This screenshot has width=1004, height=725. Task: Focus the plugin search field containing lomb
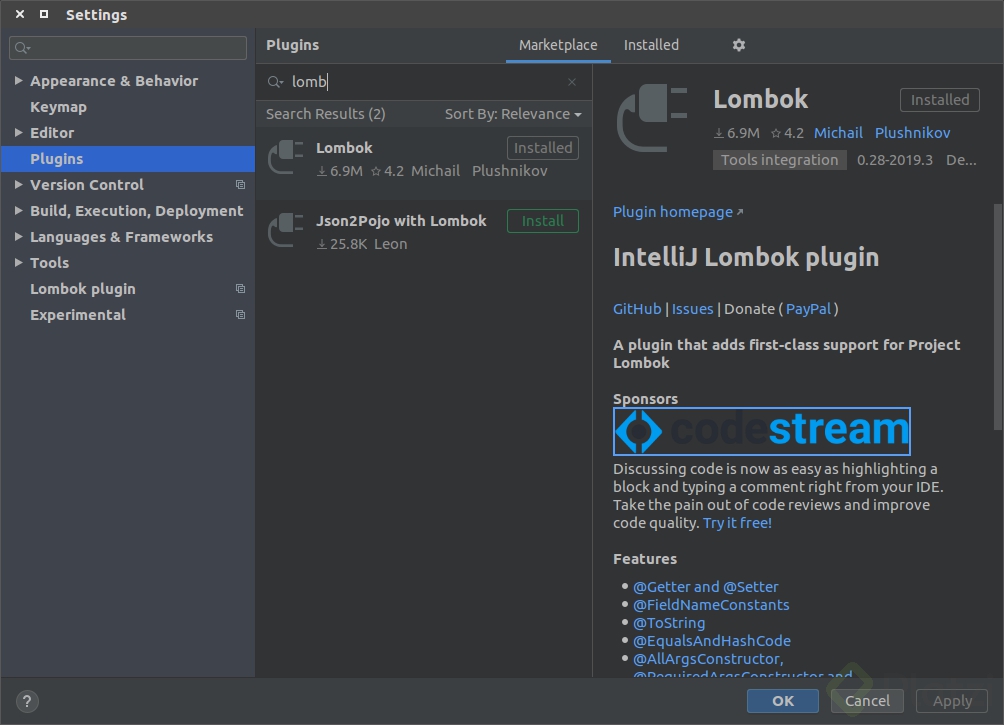click(423, 82)
